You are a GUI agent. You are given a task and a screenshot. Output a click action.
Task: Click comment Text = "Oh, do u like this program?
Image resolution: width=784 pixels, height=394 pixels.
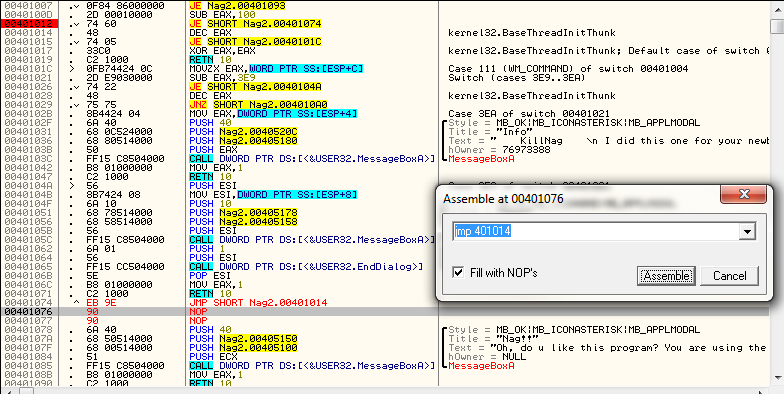point(608,348)
